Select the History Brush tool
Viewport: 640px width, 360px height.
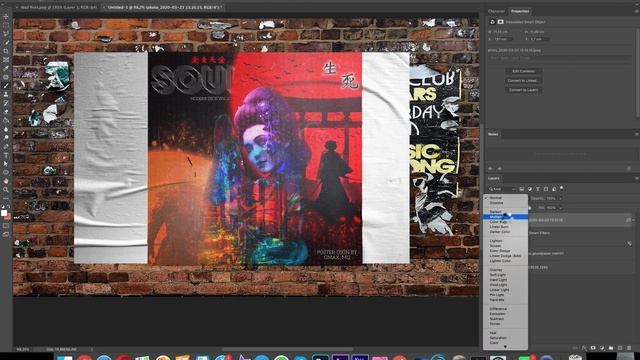pyautogui.click(x=6, y=103)
